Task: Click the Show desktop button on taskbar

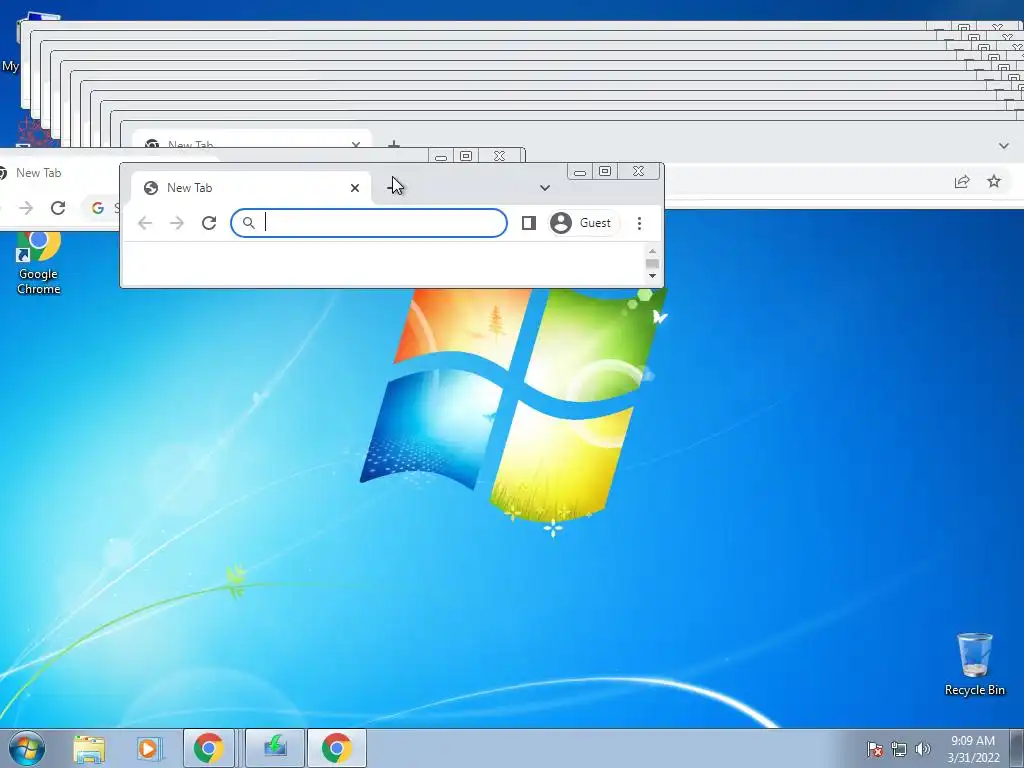Action: (1017, 748)
